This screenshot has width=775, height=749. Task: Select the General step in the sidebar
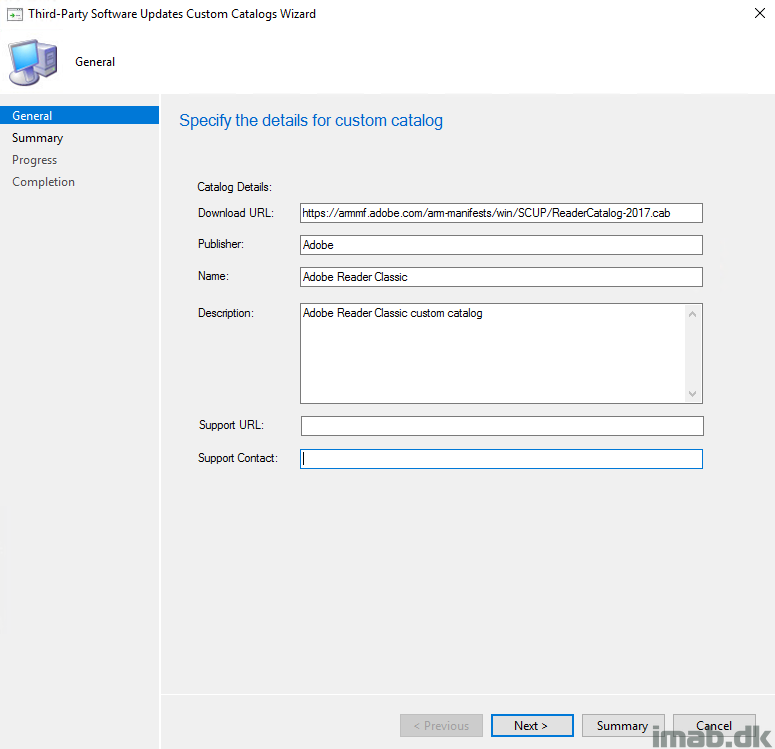80,115
